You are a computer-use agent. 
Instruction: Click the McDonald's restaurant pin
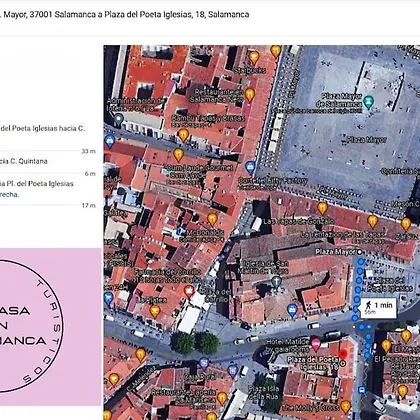point(212,219)
